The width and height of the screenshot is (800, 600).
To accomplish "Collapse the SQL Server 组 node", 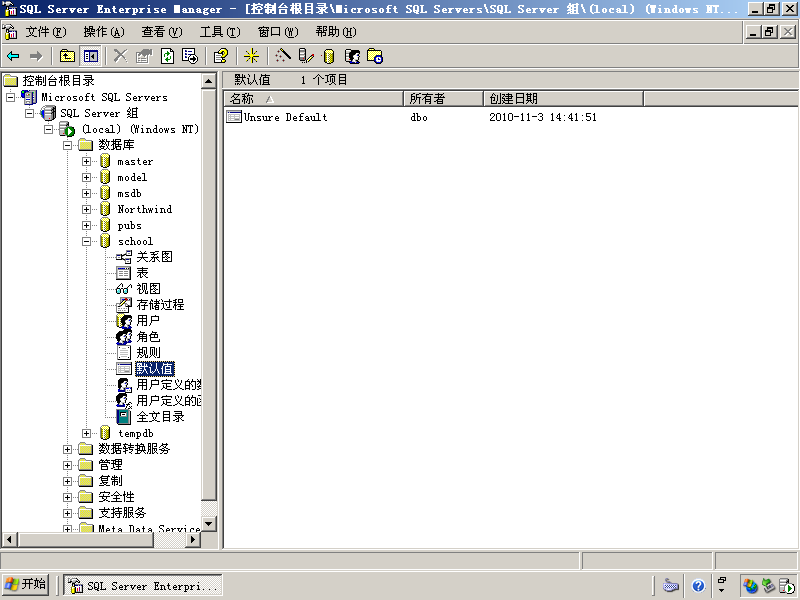I will point(29,113).
